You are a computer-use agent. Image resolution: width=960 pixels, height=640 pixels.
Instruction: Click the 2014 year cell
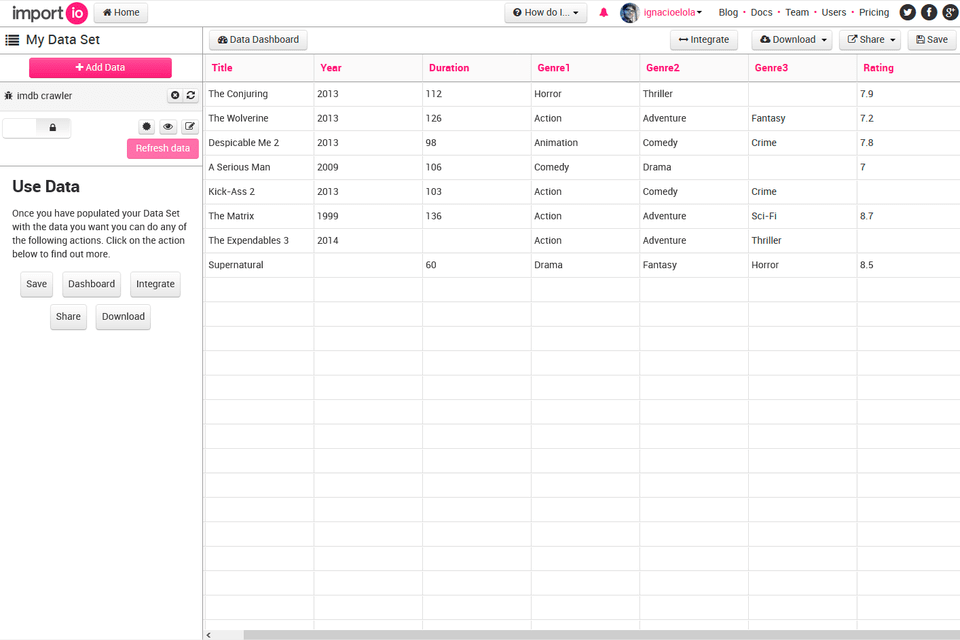click(368, 241)
